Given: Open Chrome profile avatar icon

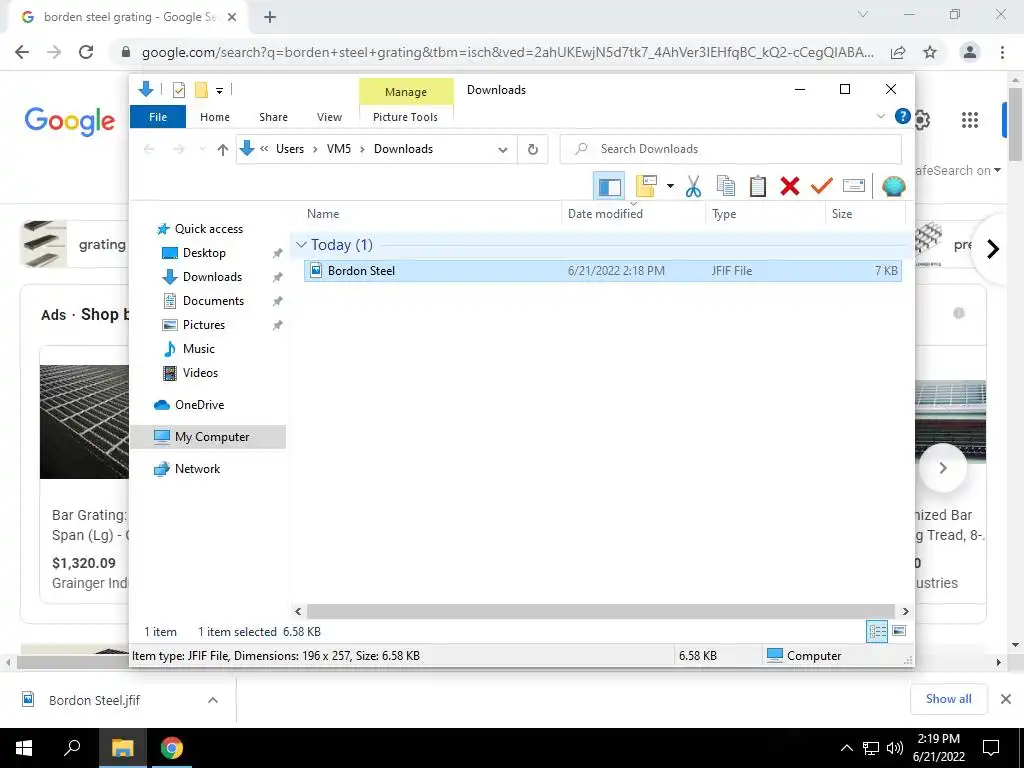Looking at the screenshot, I should (x=970, y=52).
